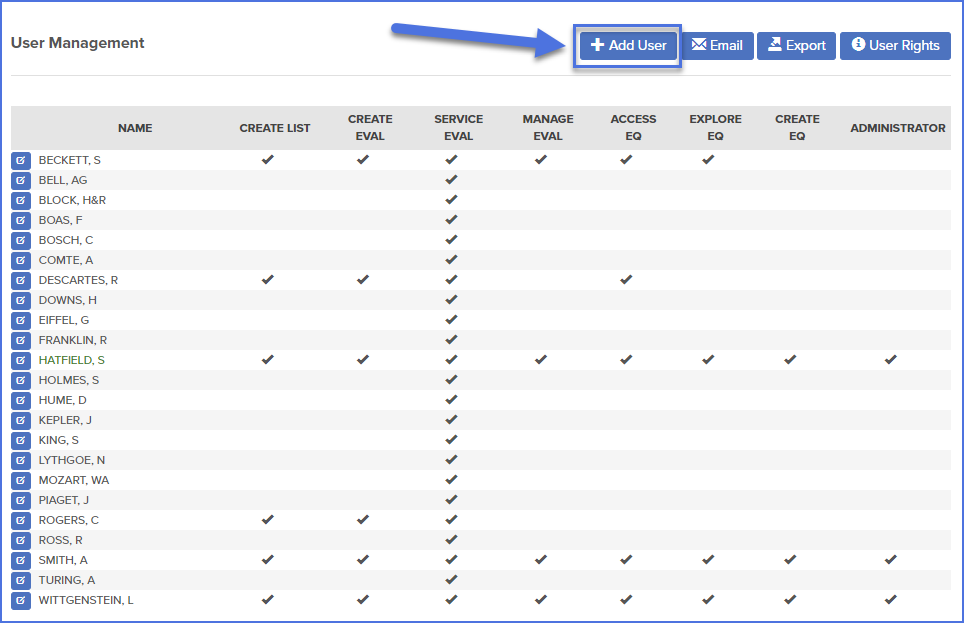Toggle Administrator checkmark for SMITH, A
This screenshot has height=623, width=964.
pyautogui.click(x=890, y=560)
